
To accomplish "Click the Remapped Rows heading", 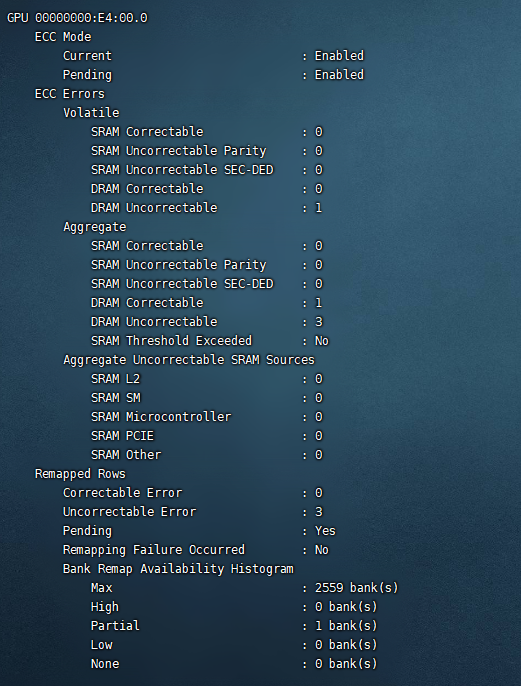I will (x=80, y=474).
